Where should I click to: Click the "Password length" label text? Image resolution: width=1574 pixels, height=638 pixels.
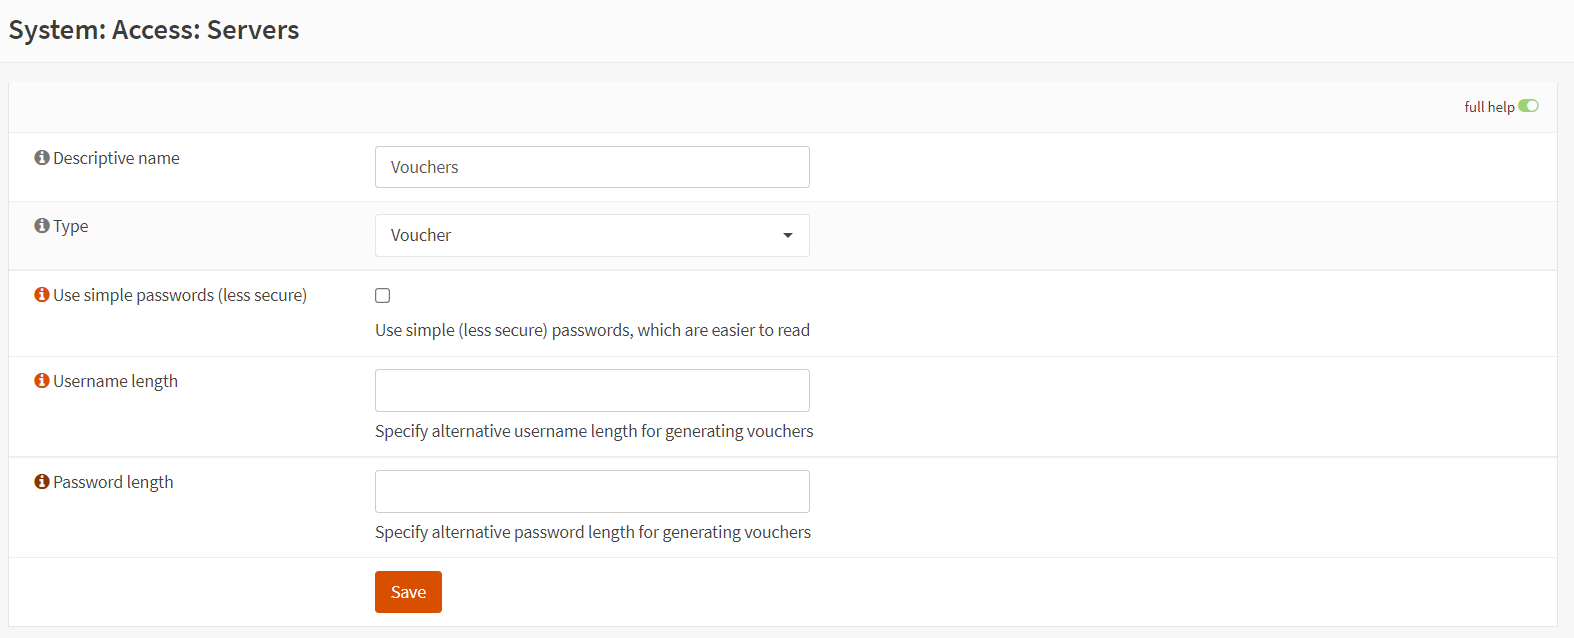(x=113, y=482)
